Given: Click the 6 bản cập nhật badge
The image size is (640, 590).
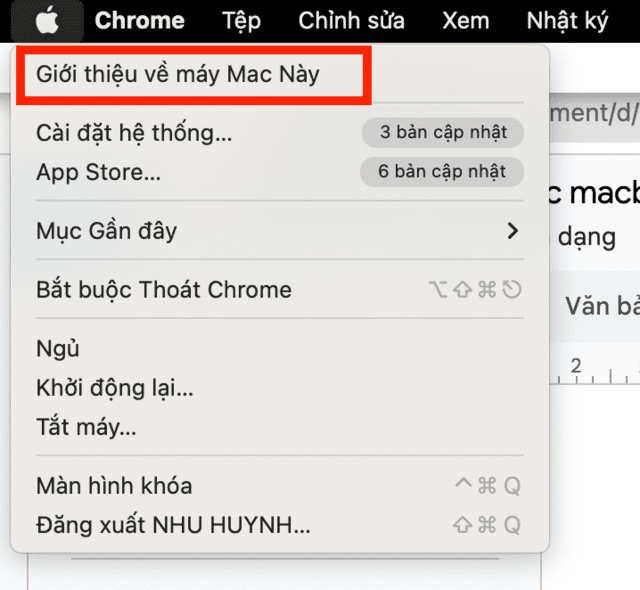Looking at the screenshot, I should [442, 171].
